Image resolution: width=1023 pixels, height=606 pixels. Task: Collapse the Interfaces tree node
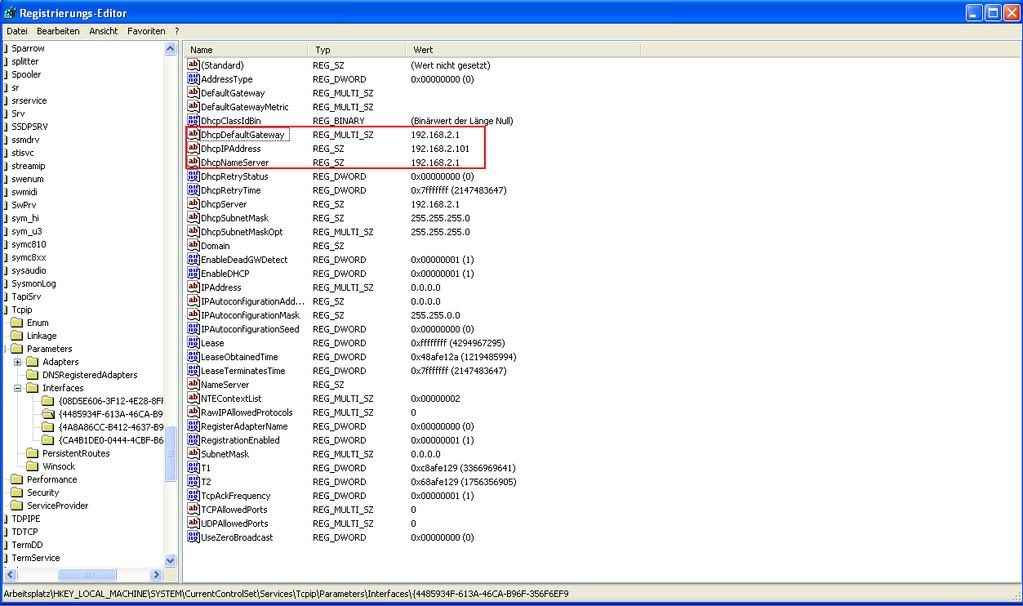click(18, 388)
